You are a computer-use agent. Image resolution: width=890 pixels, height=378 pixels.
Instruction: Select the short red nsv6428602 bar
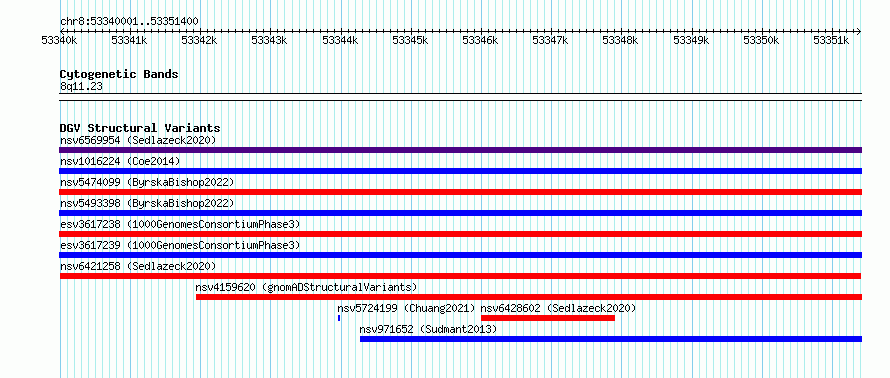point(548,318)
